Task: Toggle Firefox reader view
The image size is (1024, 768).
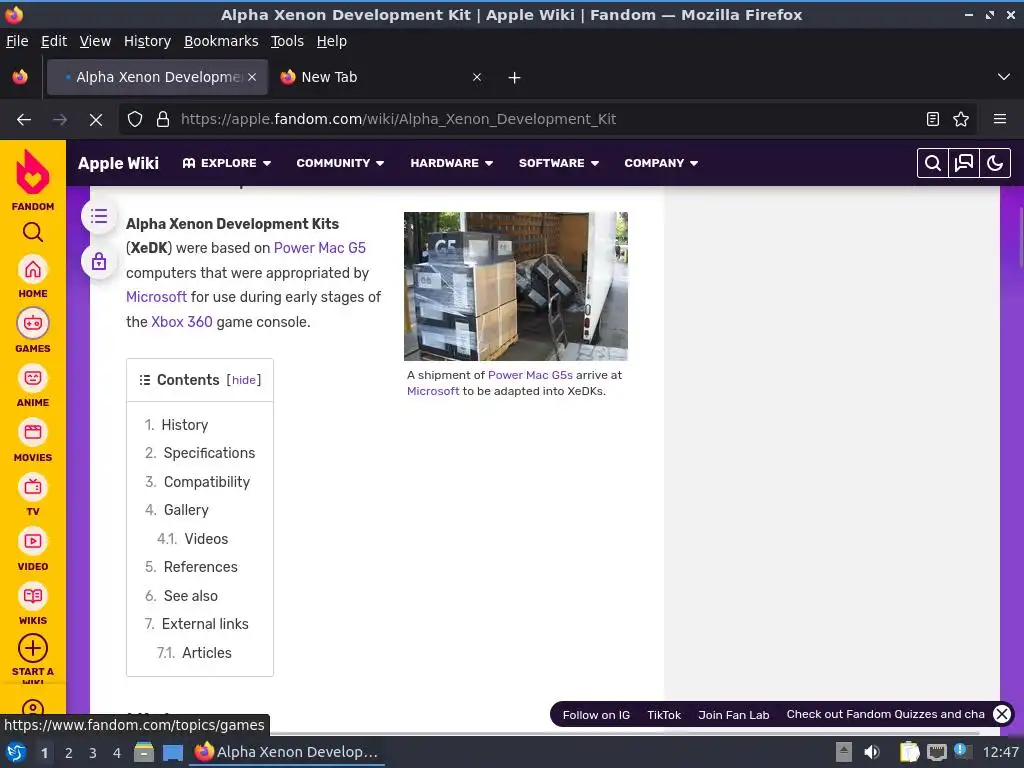Action: click(933, 120)
